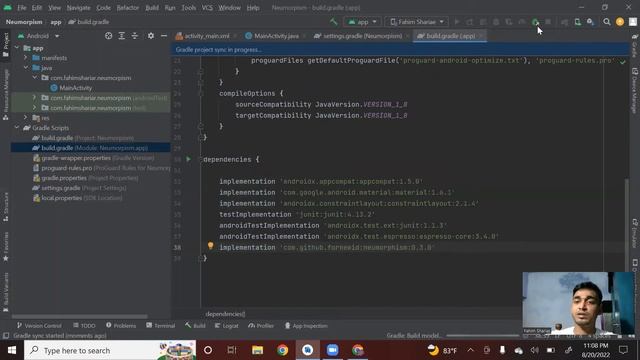Expand the androidTest package com.fahimshariar.neumorpism
This screenshot has width=640, height=360.
tap(34, 98)
